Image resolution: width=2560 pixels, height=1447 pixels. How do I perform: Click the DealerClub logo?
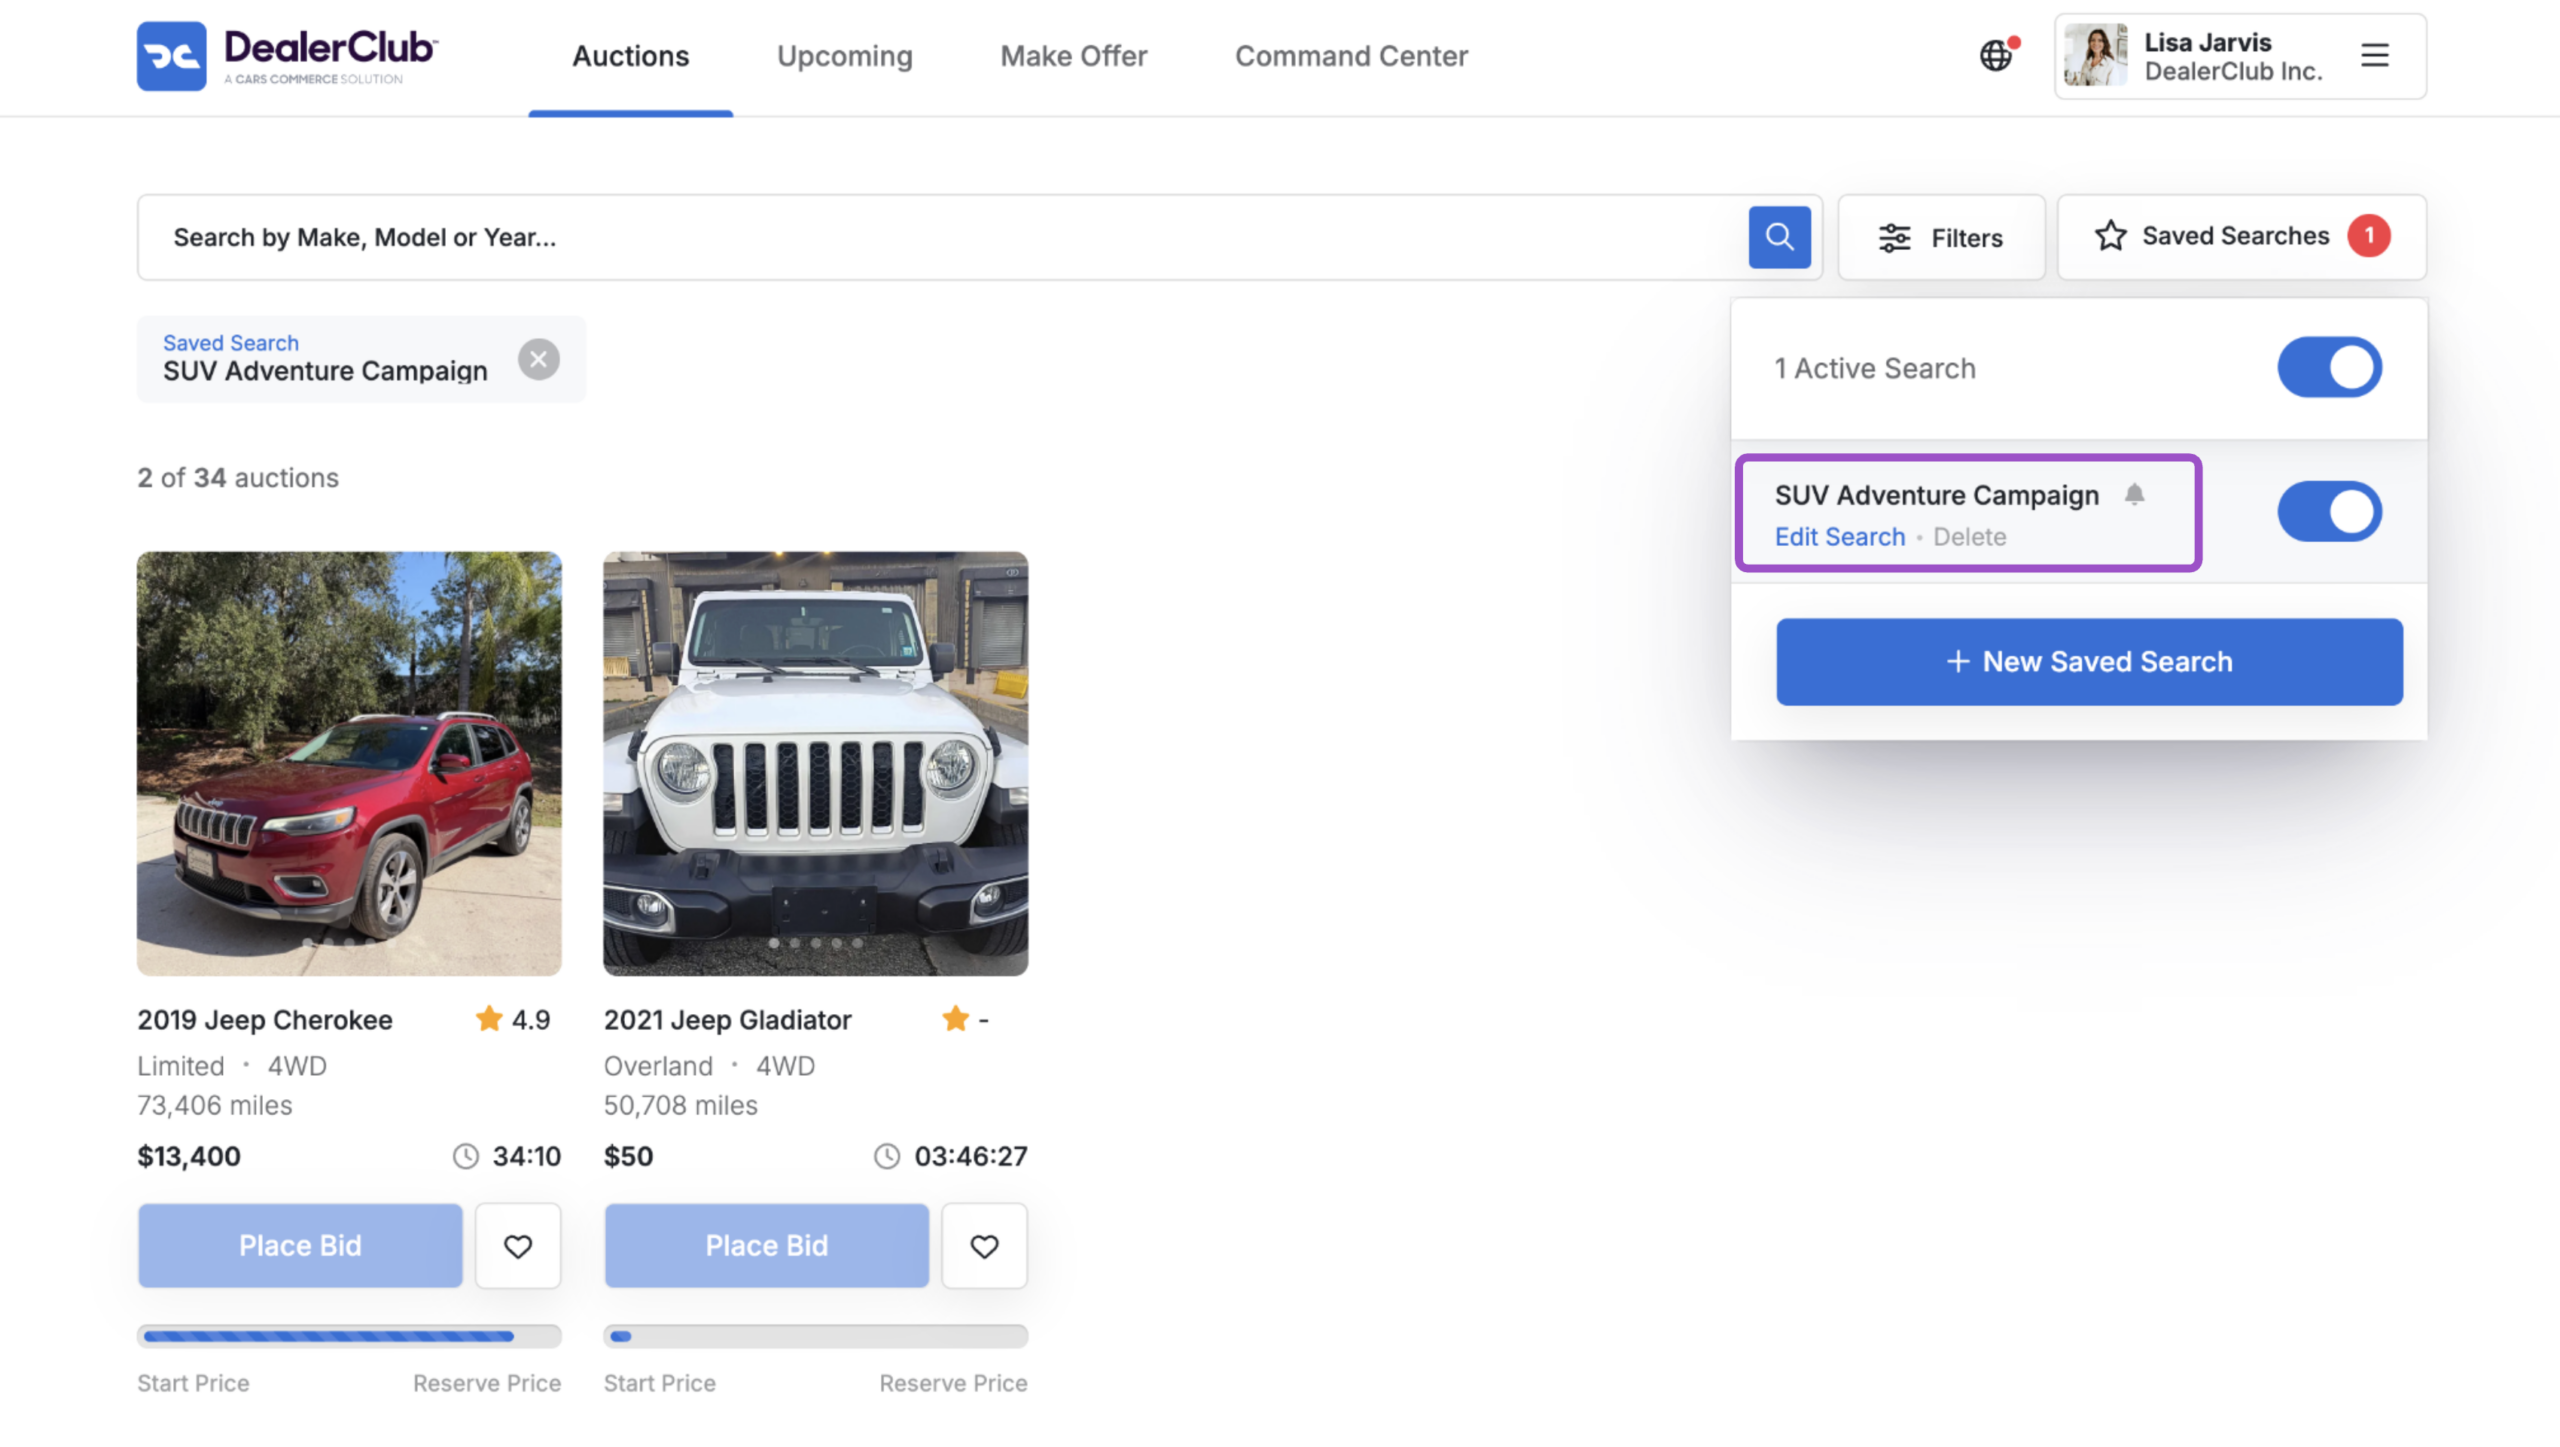click(x=287, y=56)
